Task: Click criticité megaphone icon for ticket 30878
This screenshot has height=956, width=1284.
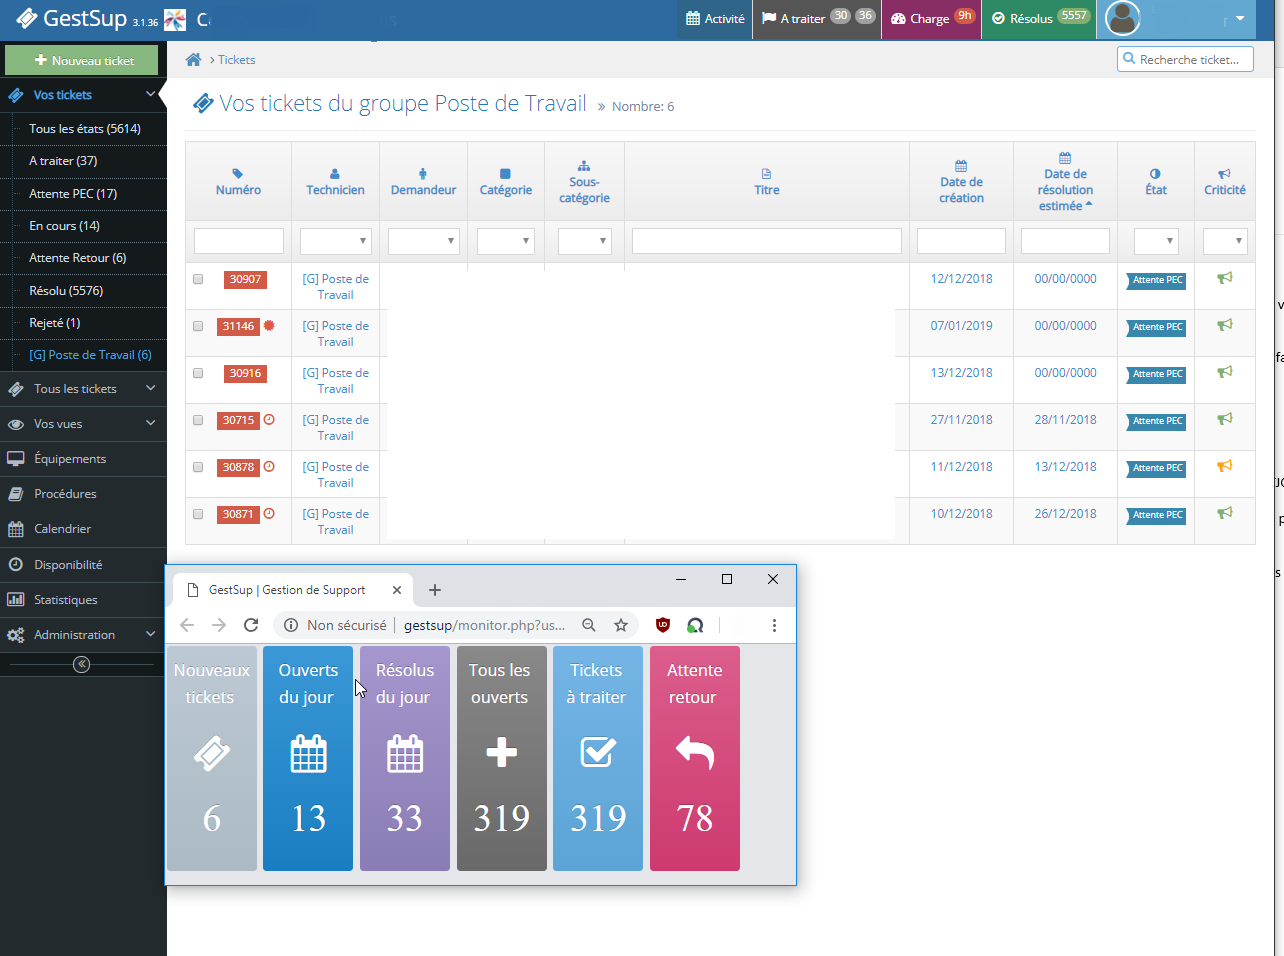Action: 1224,466
